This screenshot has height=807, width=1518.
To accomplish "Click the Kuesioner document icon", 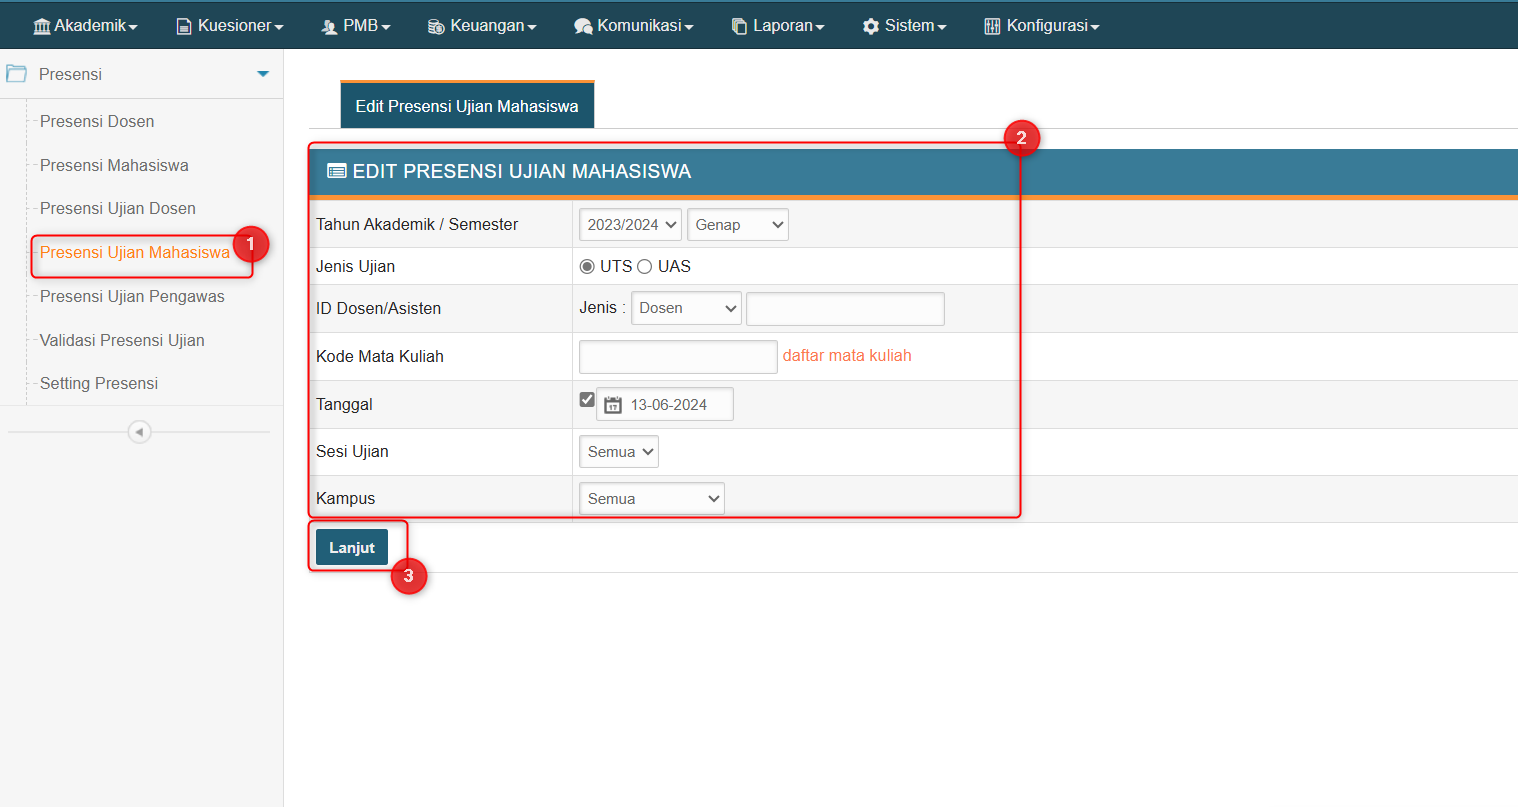I will click(184, 26).
